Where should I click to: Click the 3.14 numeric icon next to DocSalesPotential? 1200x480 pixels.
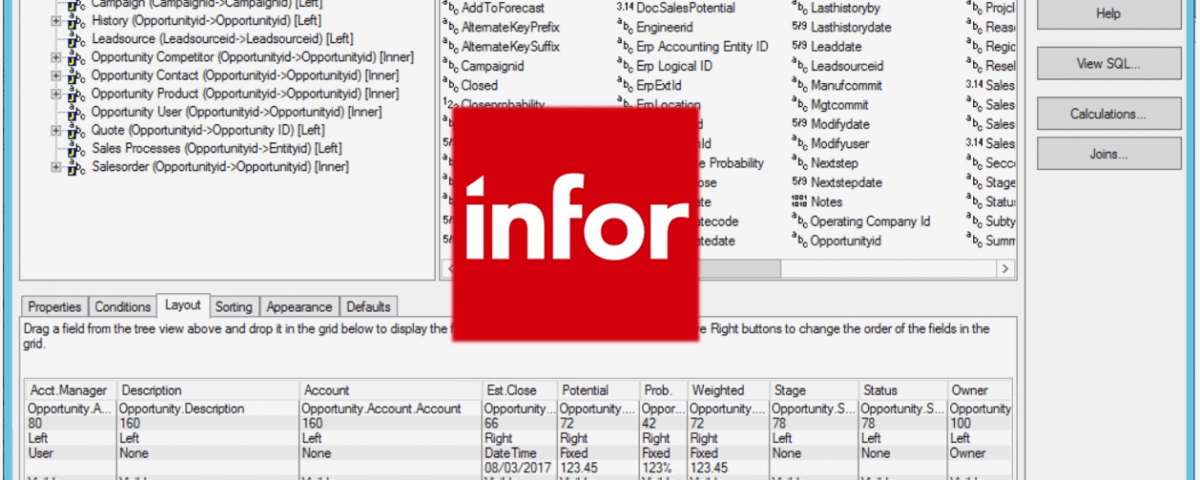pyautogui.click(x=625, y=7)
